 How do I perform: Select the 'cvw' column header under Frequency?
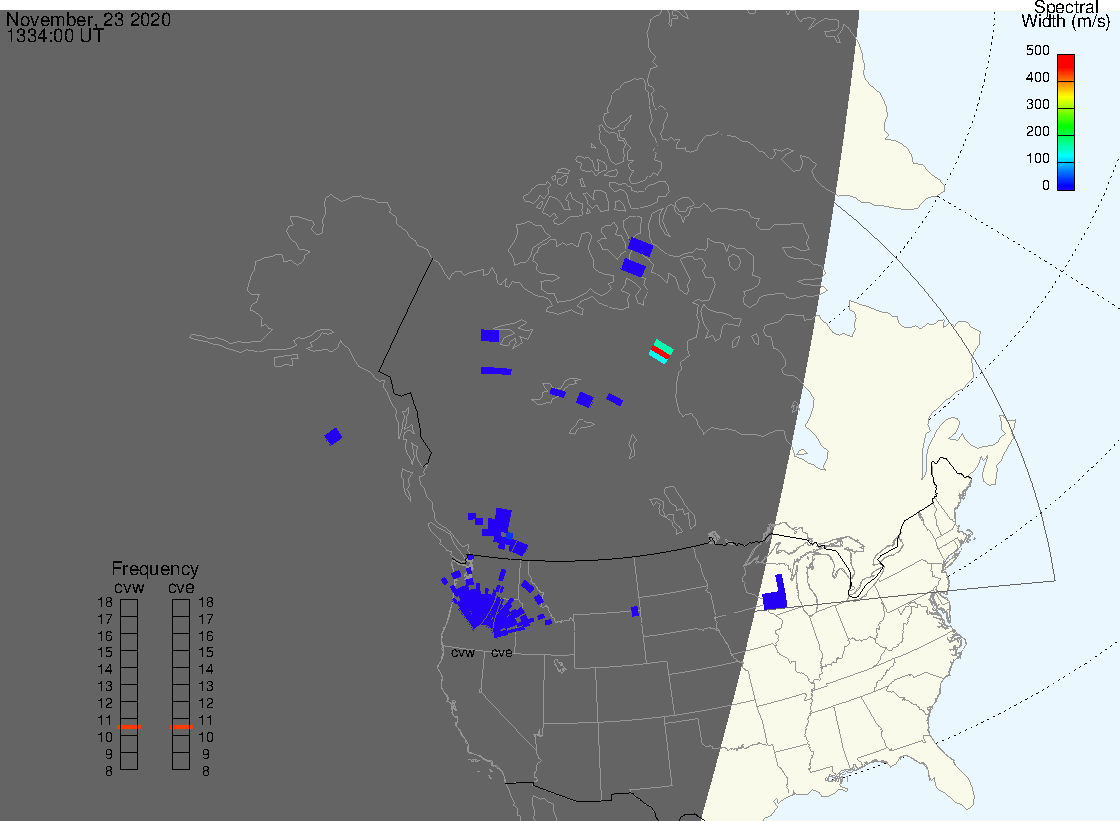(129, 587)
